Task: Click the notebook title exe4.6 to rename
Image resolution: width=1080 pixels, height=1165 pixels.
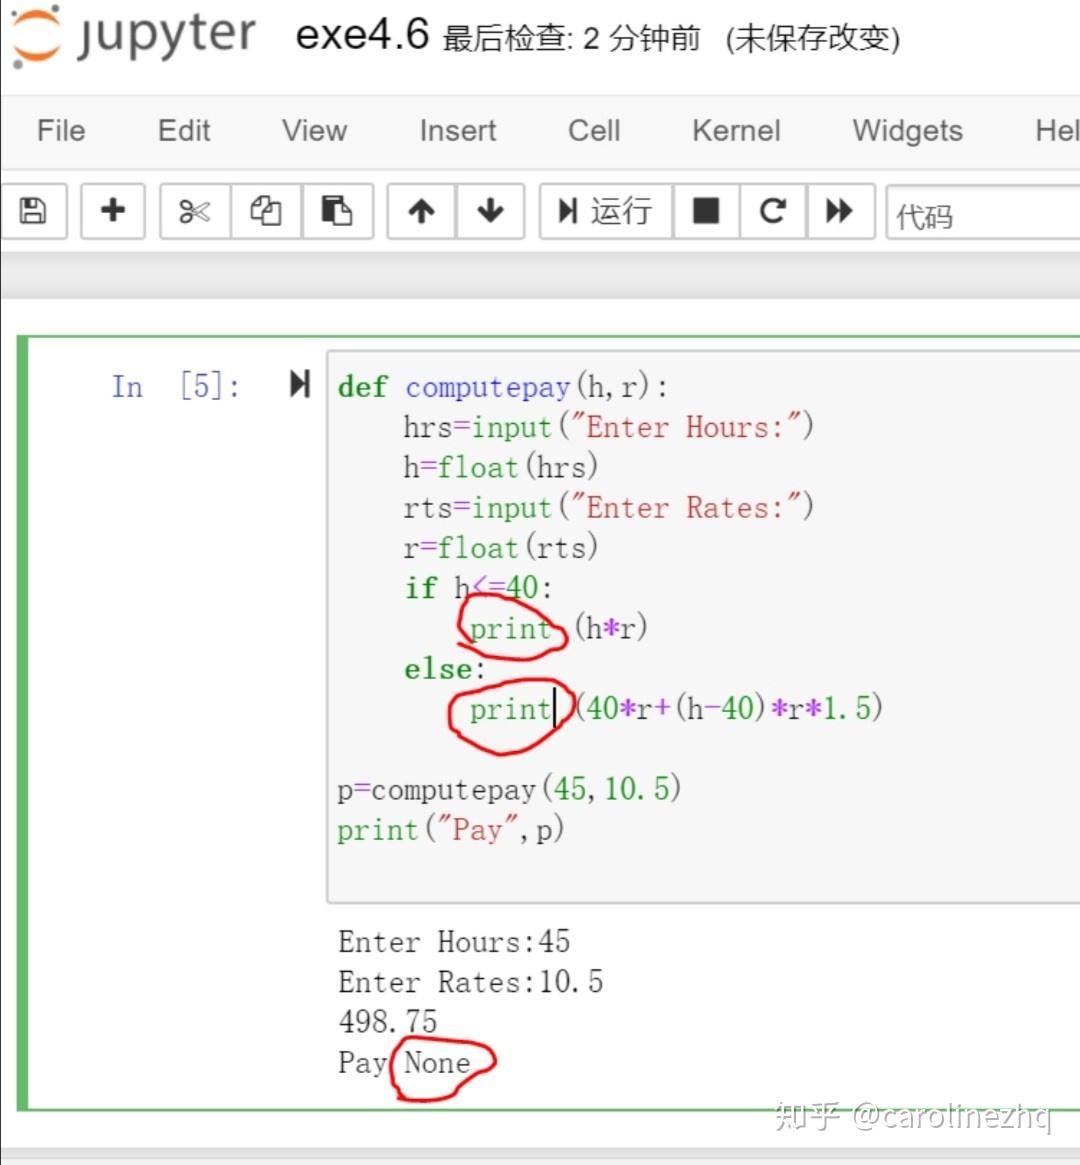Action: 362,34
